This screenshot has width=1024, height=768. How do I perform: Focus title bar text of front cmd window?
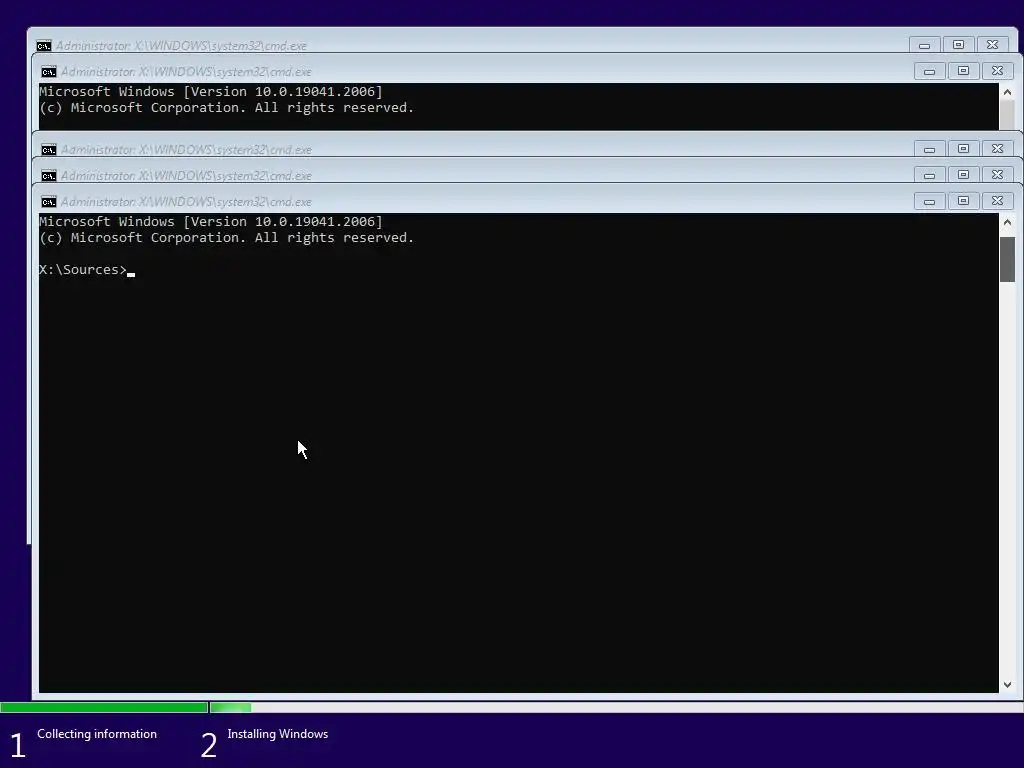click(186, 202)
